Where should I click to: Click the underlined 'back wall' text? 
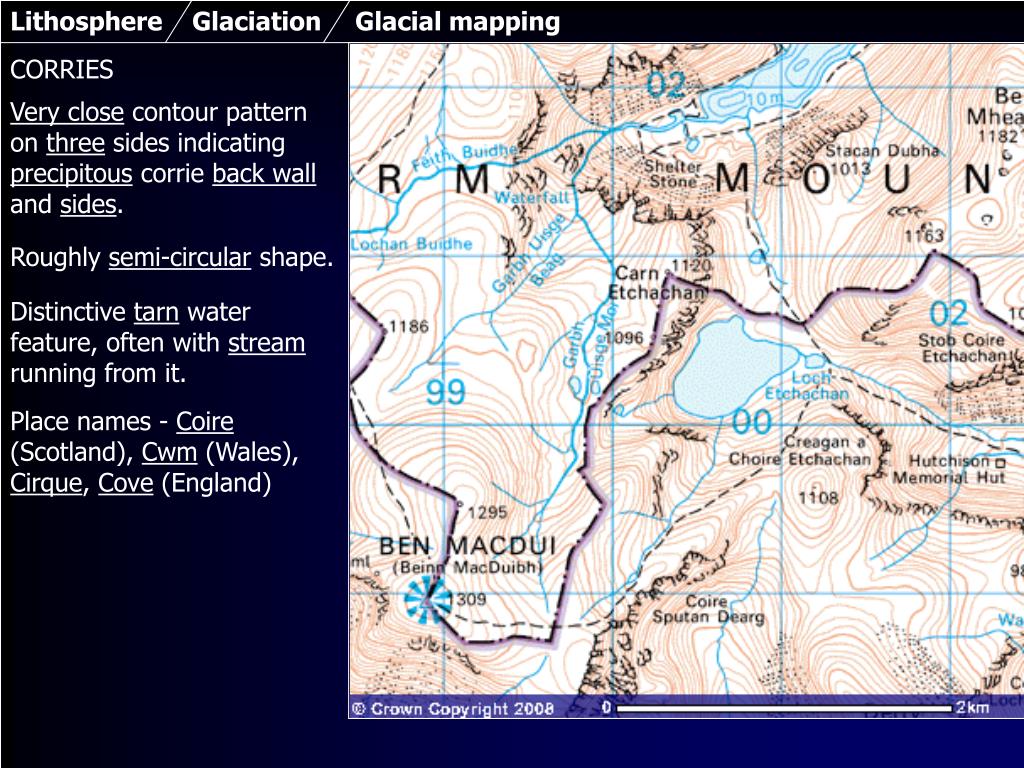click(264, 174)
